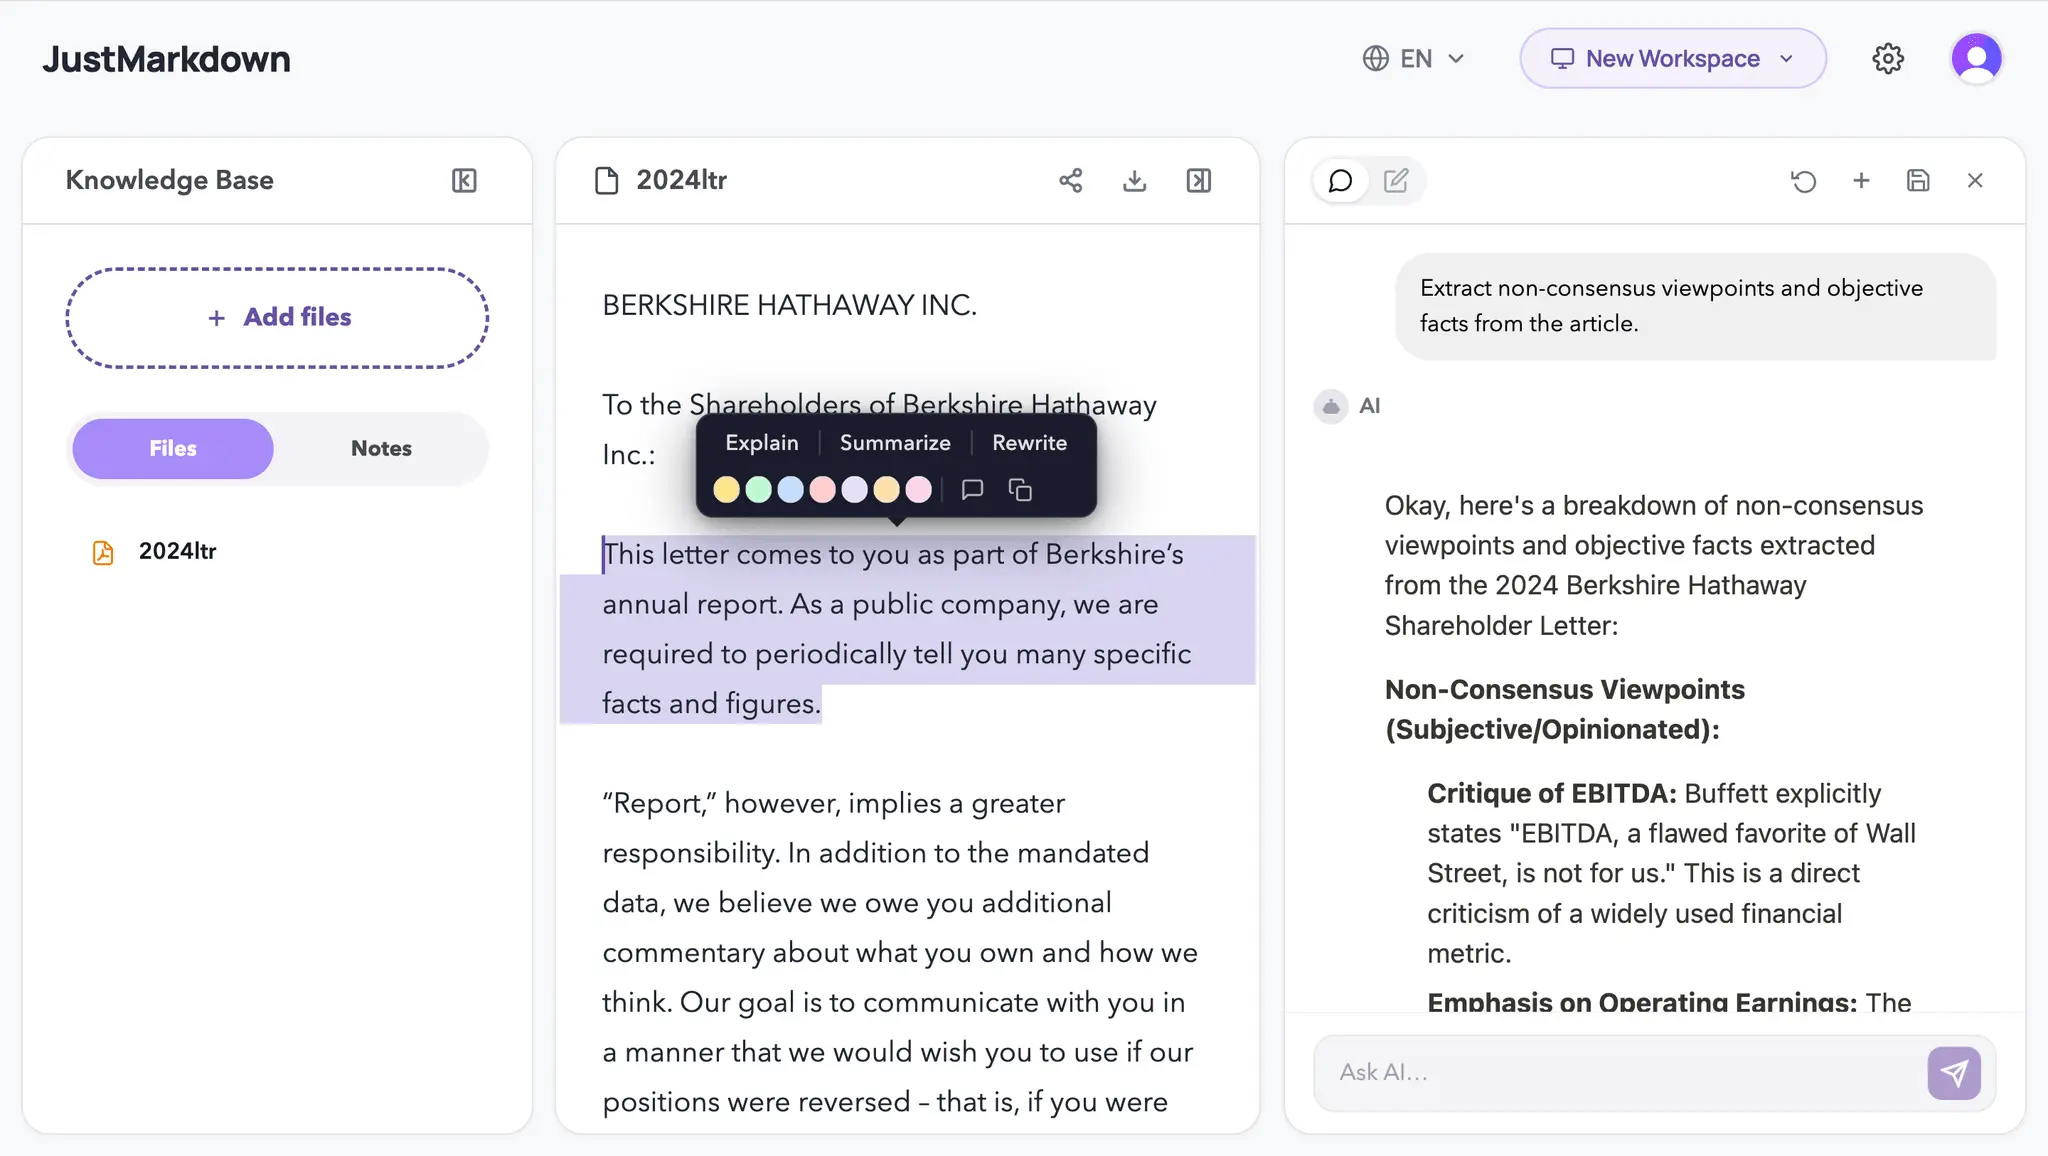Image resolution: width=2048 pixels, height=1156 pixels.
Task: Close the AI chat panel
Action: point(1975,180)
